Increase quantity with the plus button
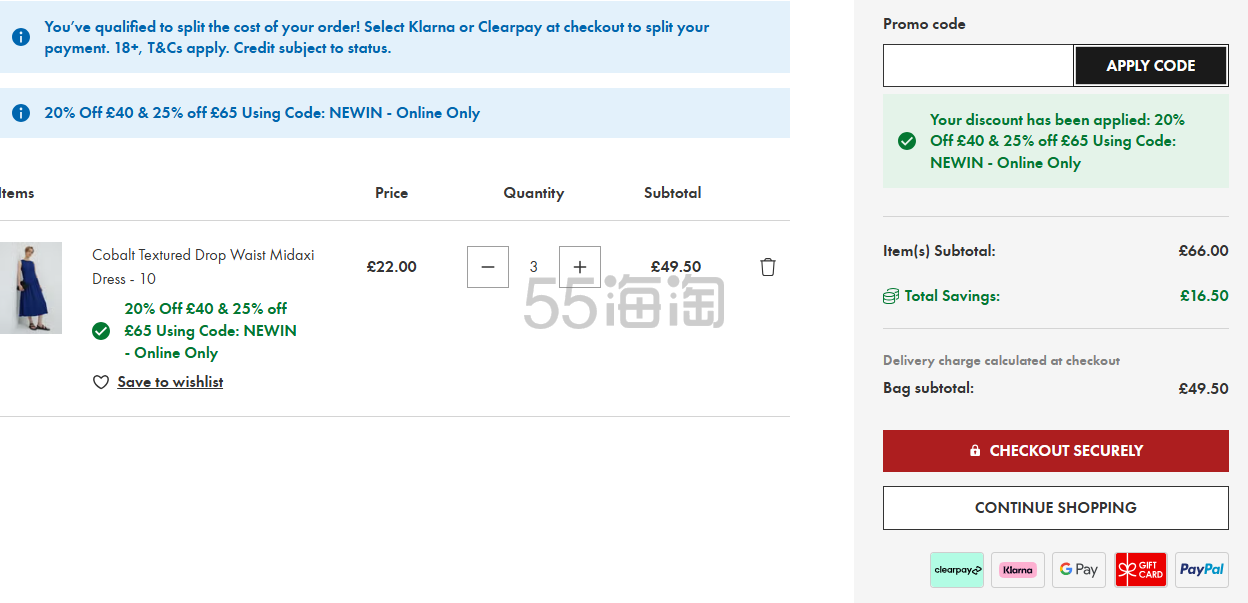Viewport: 1248px width, 603px height. (x=580, y=267)
